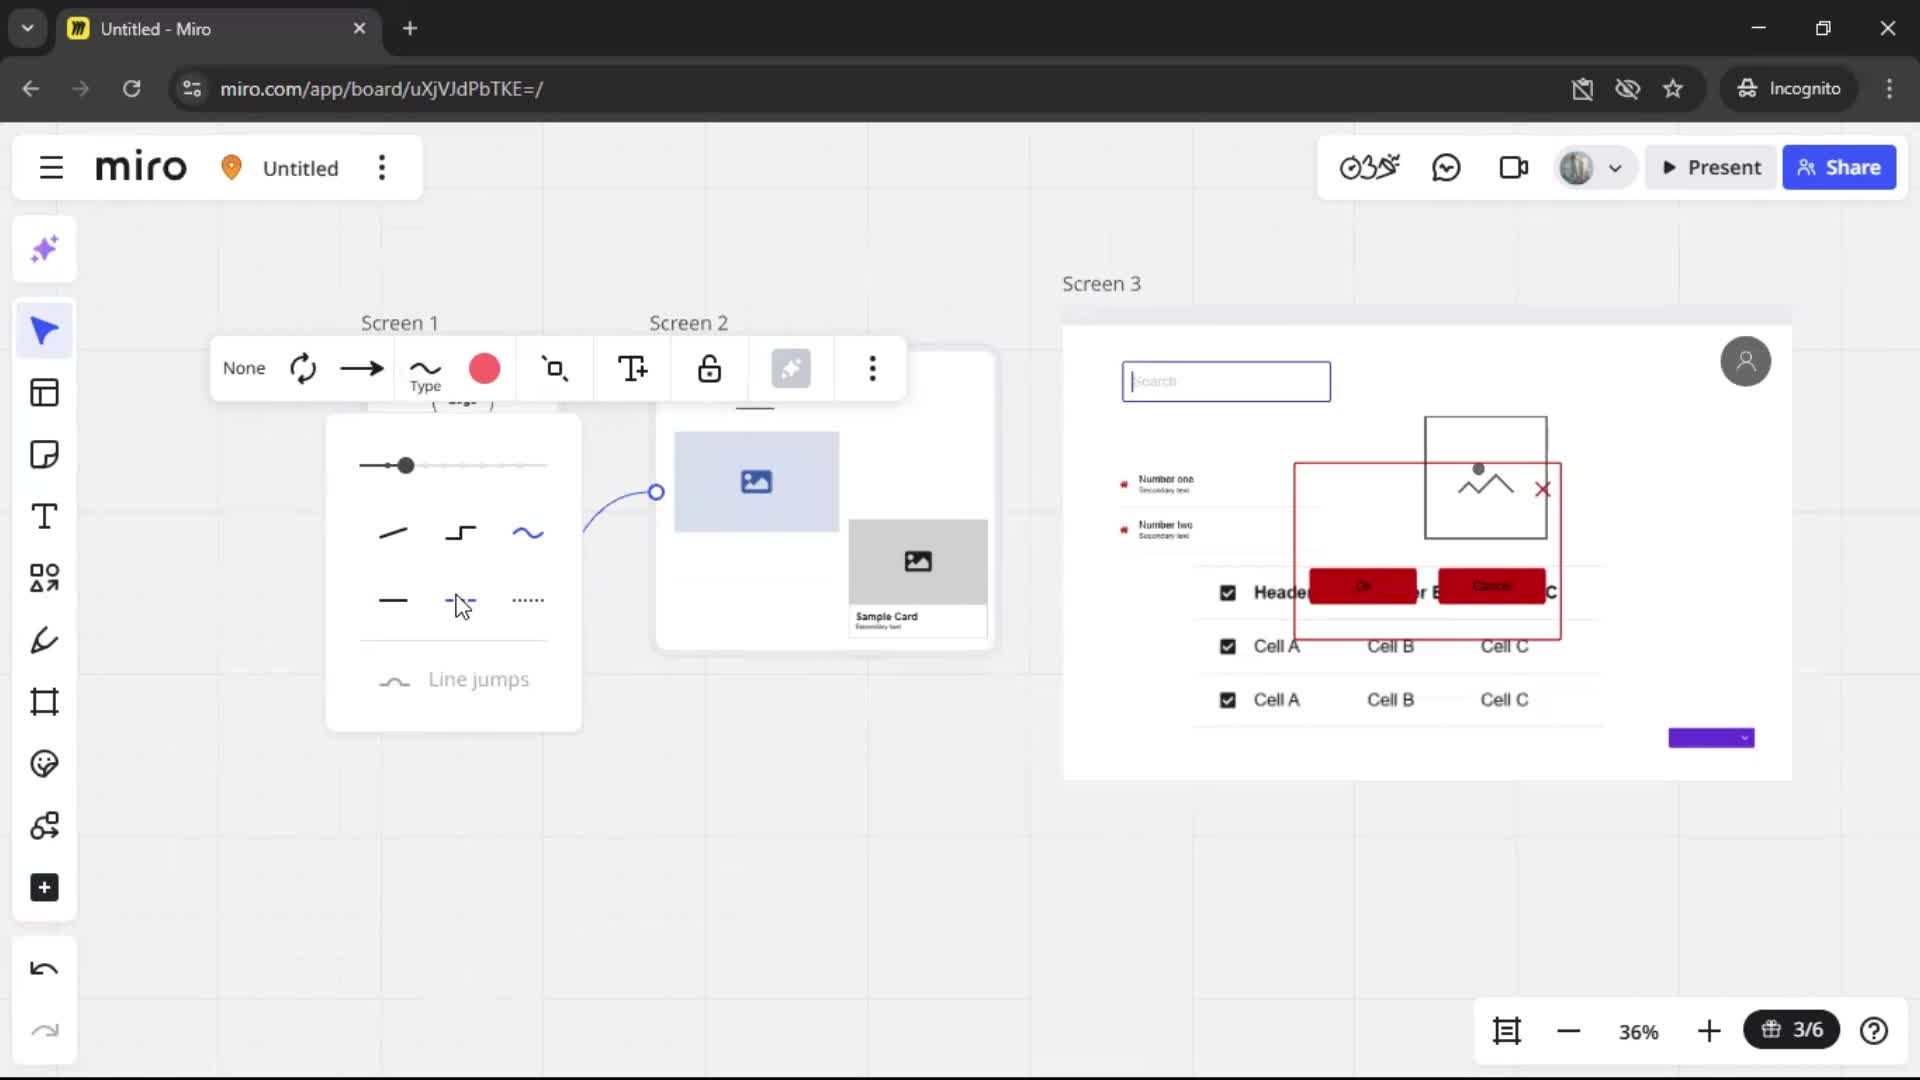Open the board options three-dot menu
Screen dimensions: 1920x1080
pos(381,167)
